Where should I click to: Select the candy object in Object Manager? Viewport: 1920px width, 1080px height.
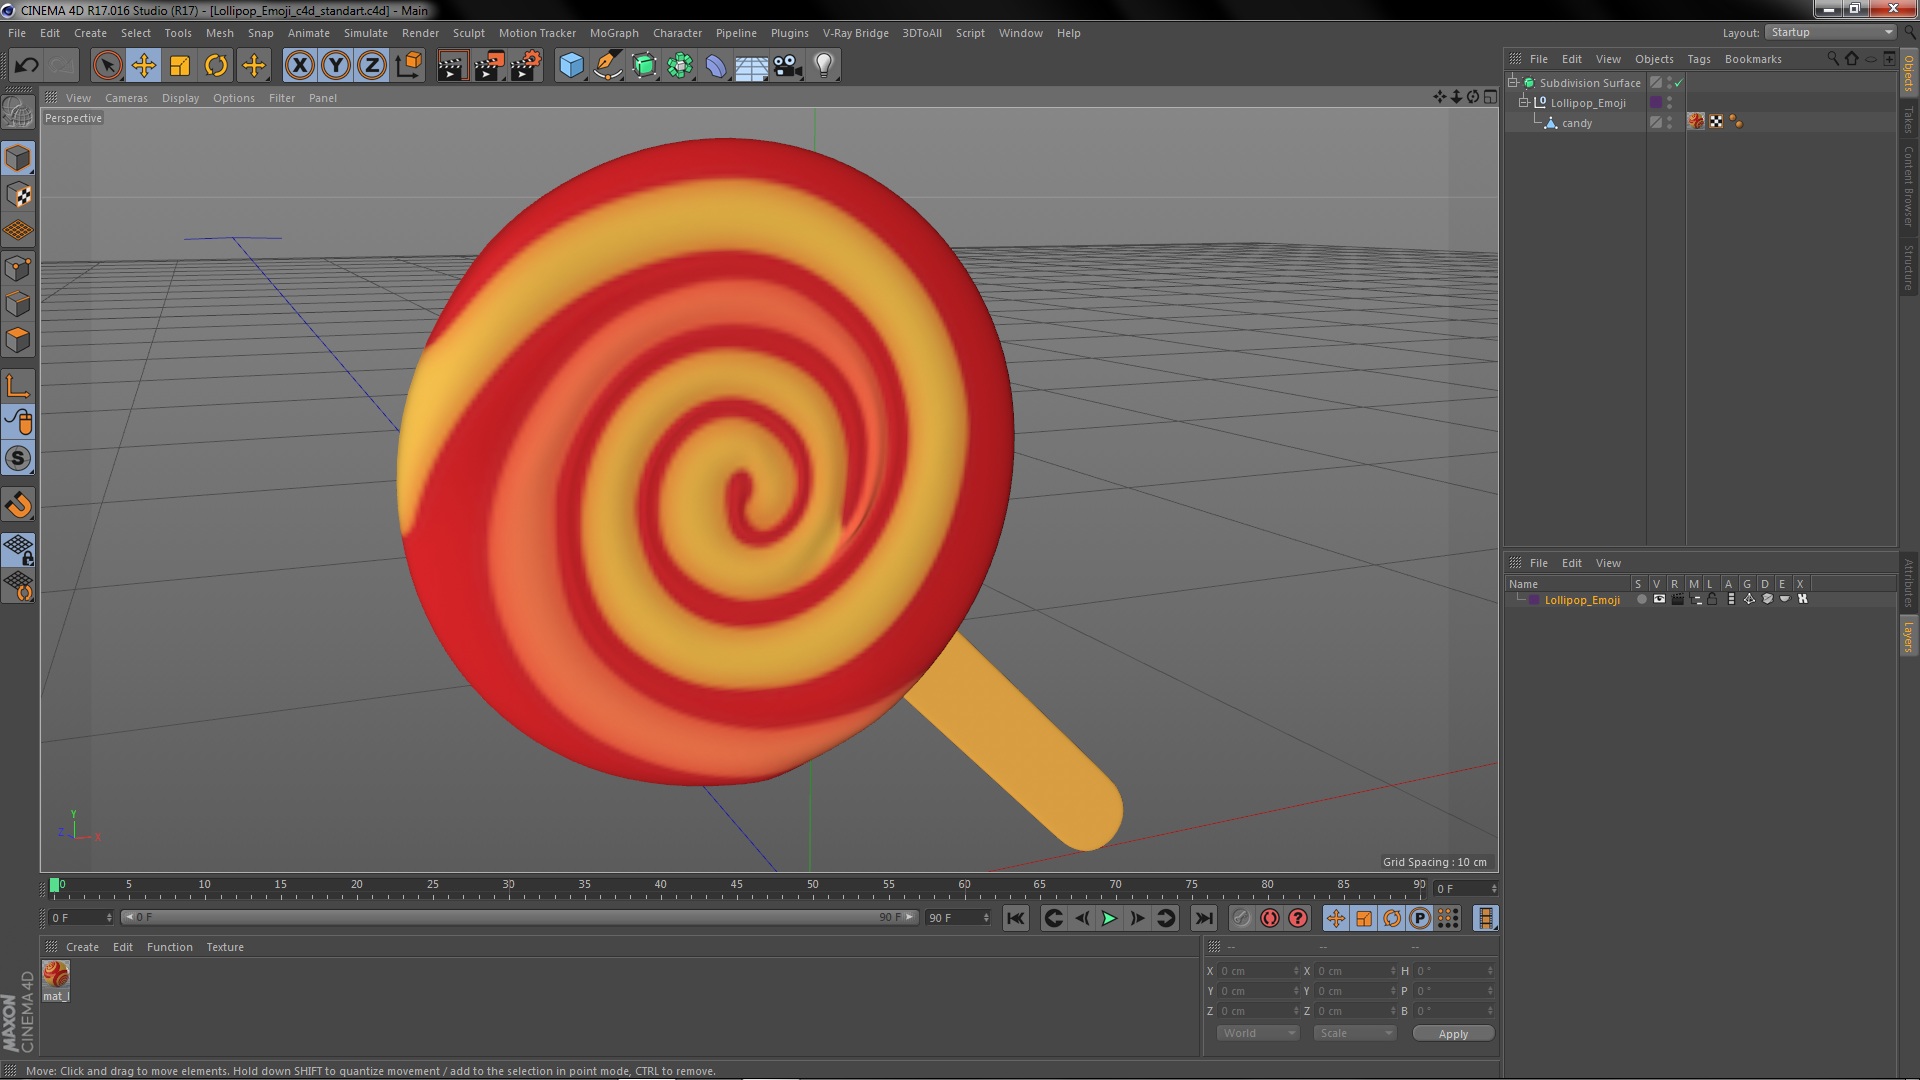click(x=1577, y=123)
